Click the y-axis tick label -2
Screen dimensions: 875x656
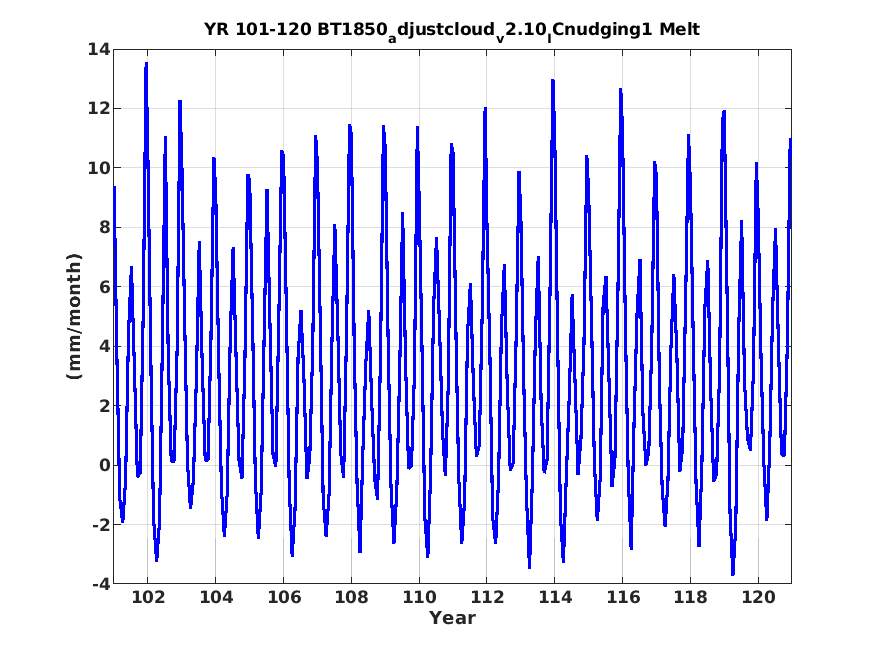click(x=102, y=525)
